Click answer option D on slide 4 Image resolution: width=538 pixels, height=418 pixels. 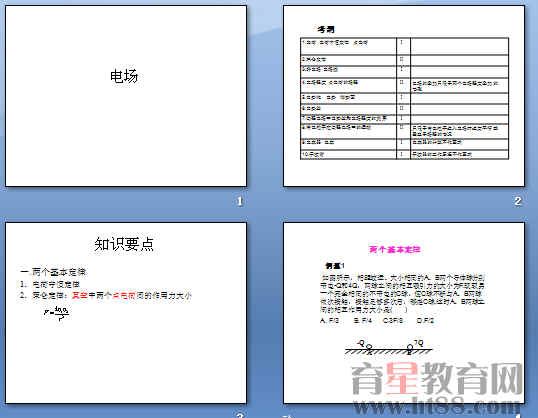[x=425, y=321]
